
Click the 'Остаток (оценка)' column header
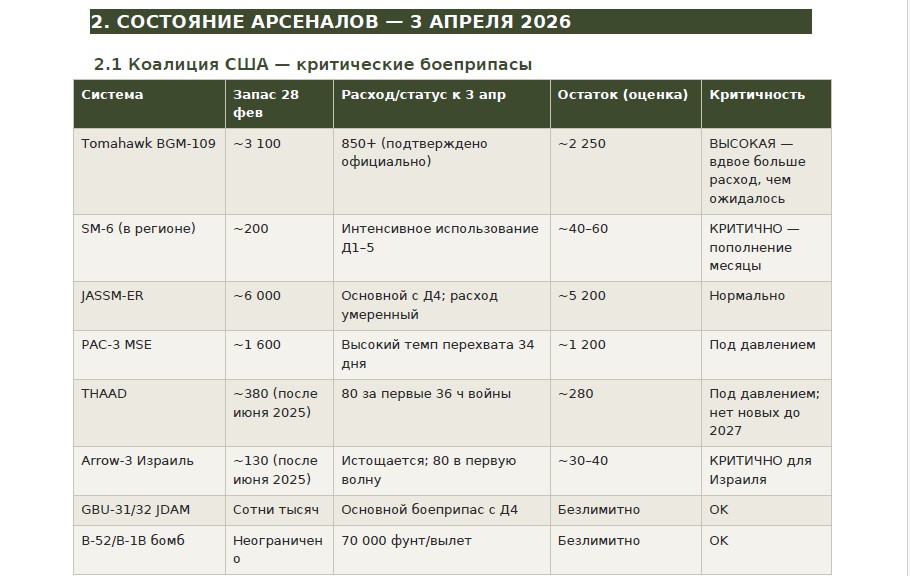tap(622, 95)
